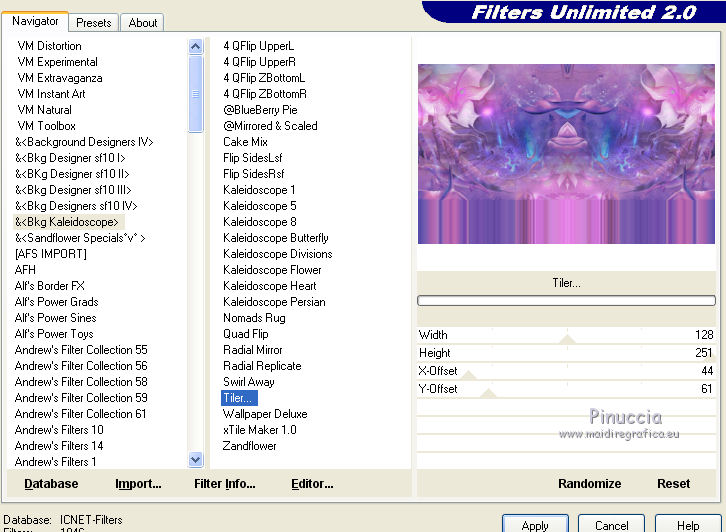726x532 pixels.
Task: Select &<Bkg Designer sf10 I> category
Action: click(70, 158)
